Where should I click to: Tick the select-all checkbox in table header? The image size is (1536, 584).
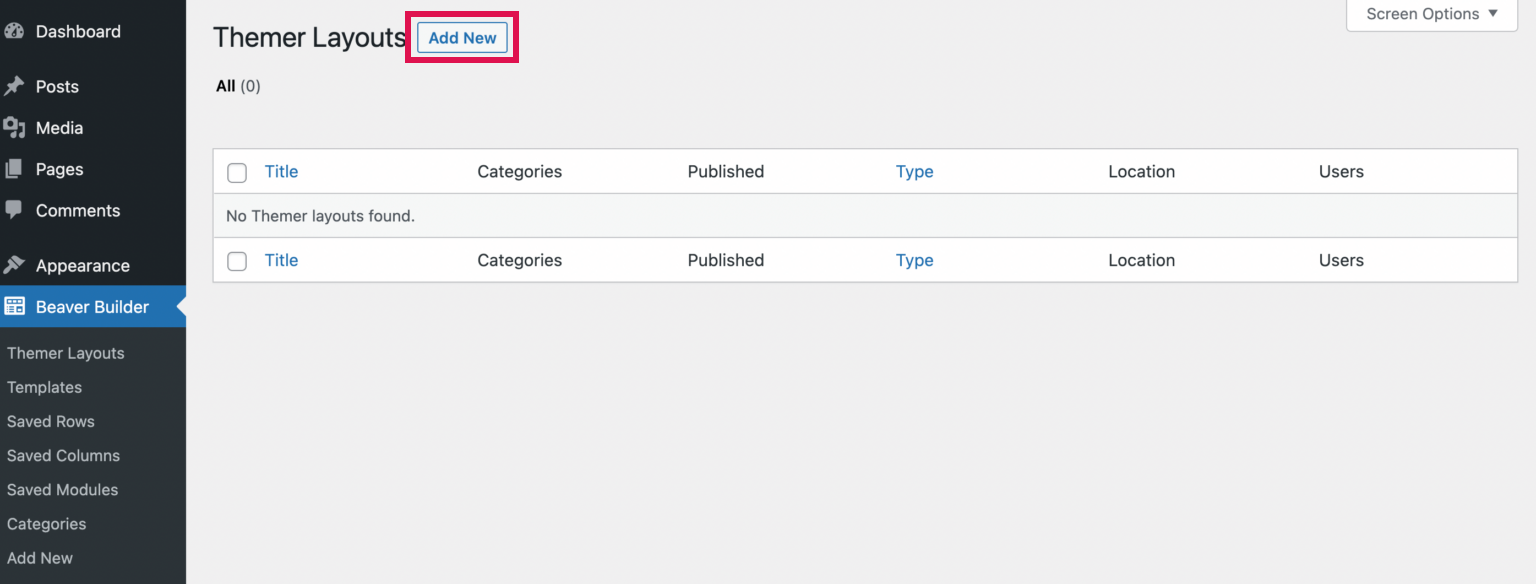(237, 173)
